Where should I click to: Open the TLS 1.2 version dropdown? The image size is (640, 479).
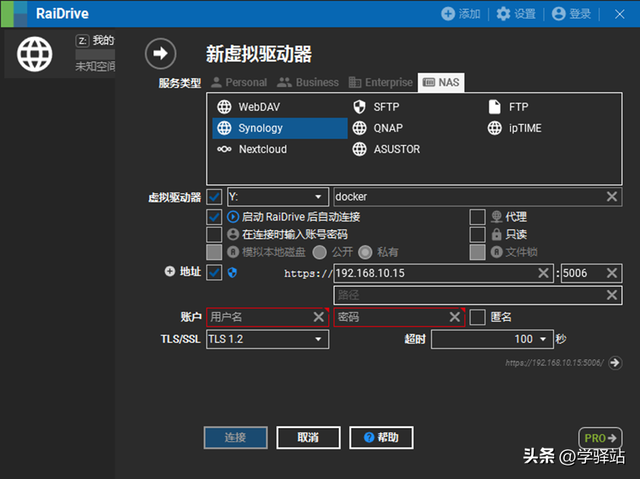268,339
